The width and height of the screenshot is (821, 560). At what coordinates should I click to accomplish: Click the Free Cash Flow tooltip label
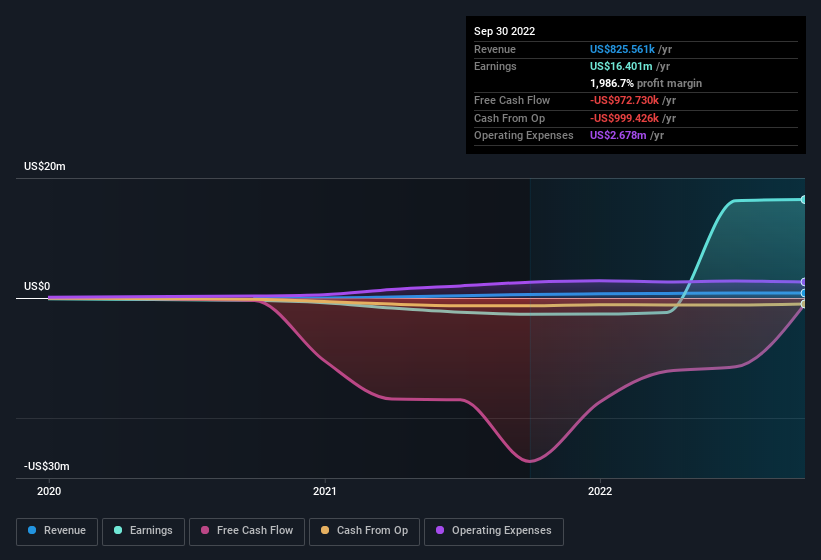click(x=512, y=100)
